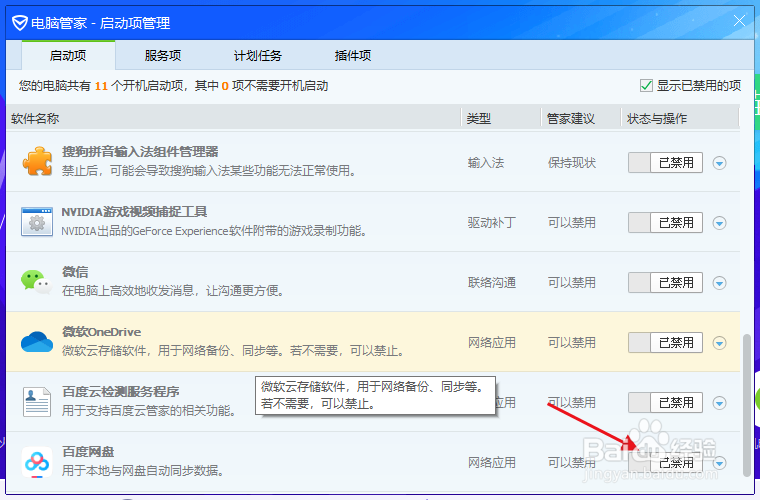Toggle the NVIDIA游戏视频捕捉工具 已禁用 switch
This screenshot has height=500, width=760.
coord(665,223)
